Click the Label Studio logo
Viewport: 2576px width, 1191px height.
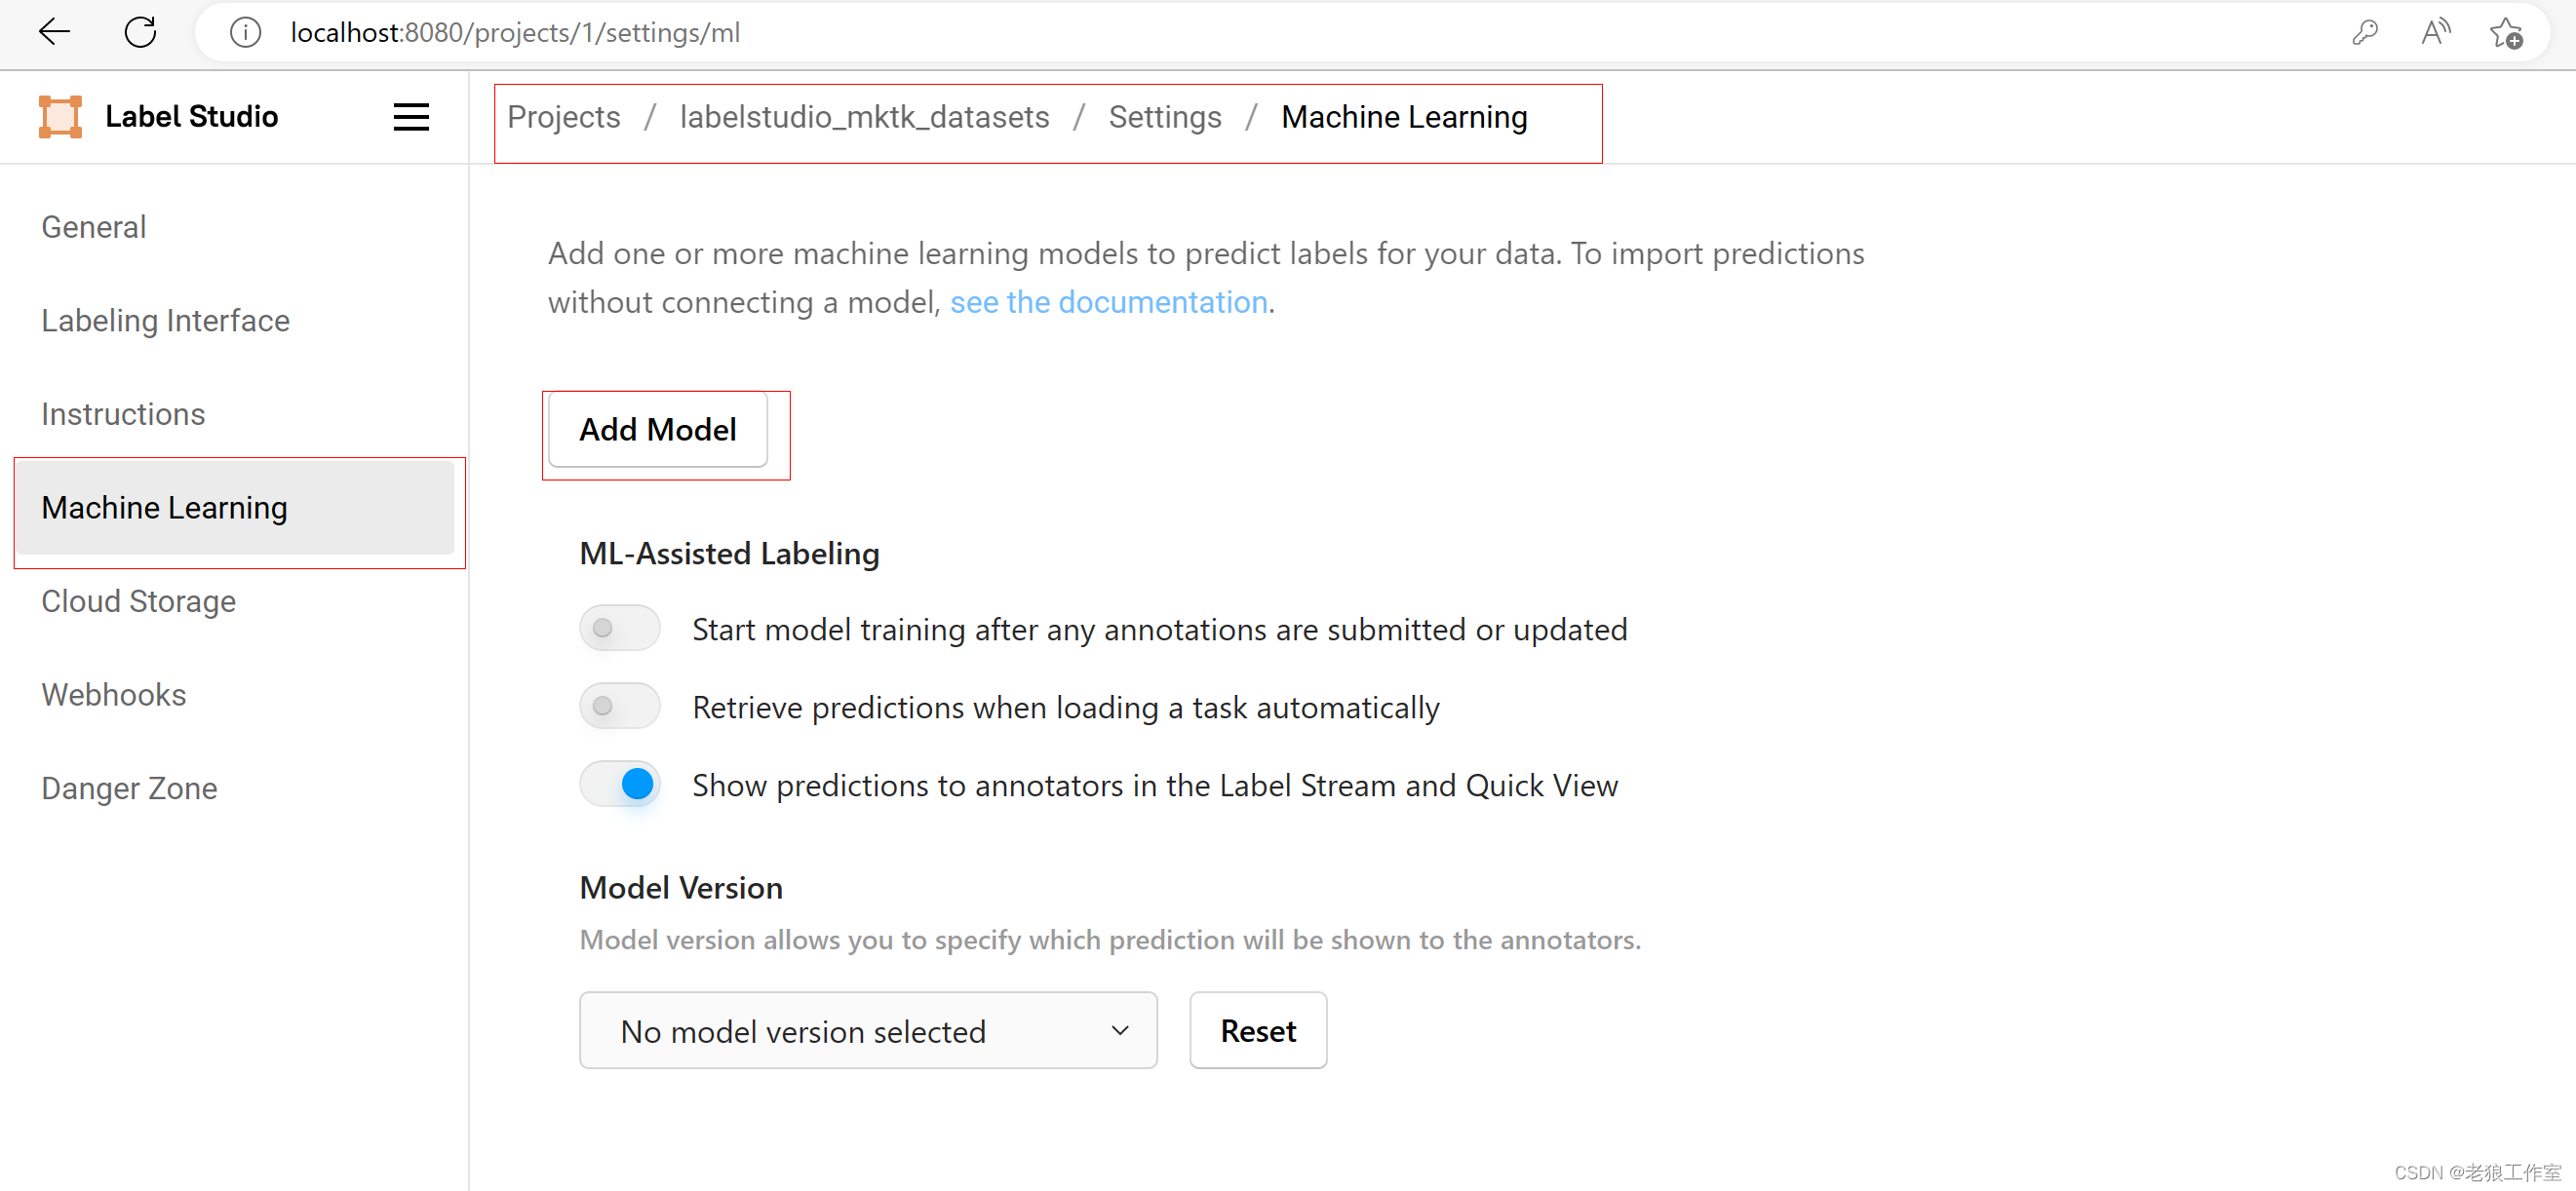[60, 117]
